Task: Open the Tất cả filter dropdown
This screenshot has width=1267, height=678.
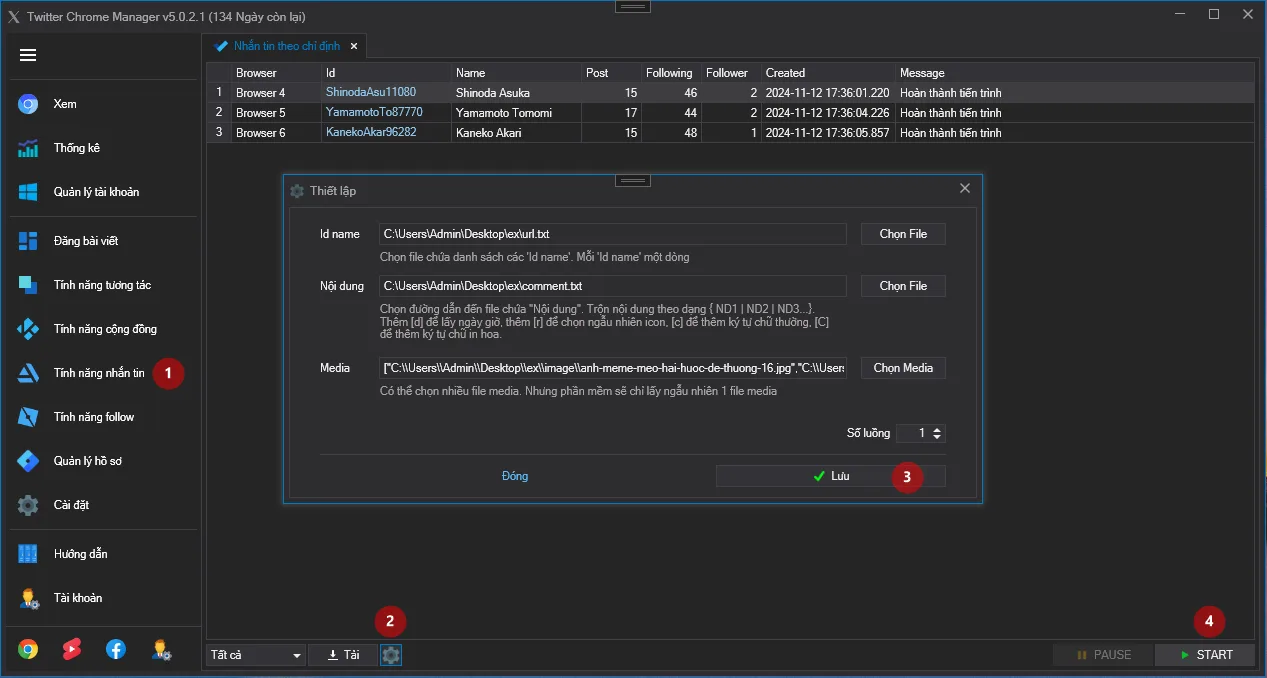Action: point(256,655)
